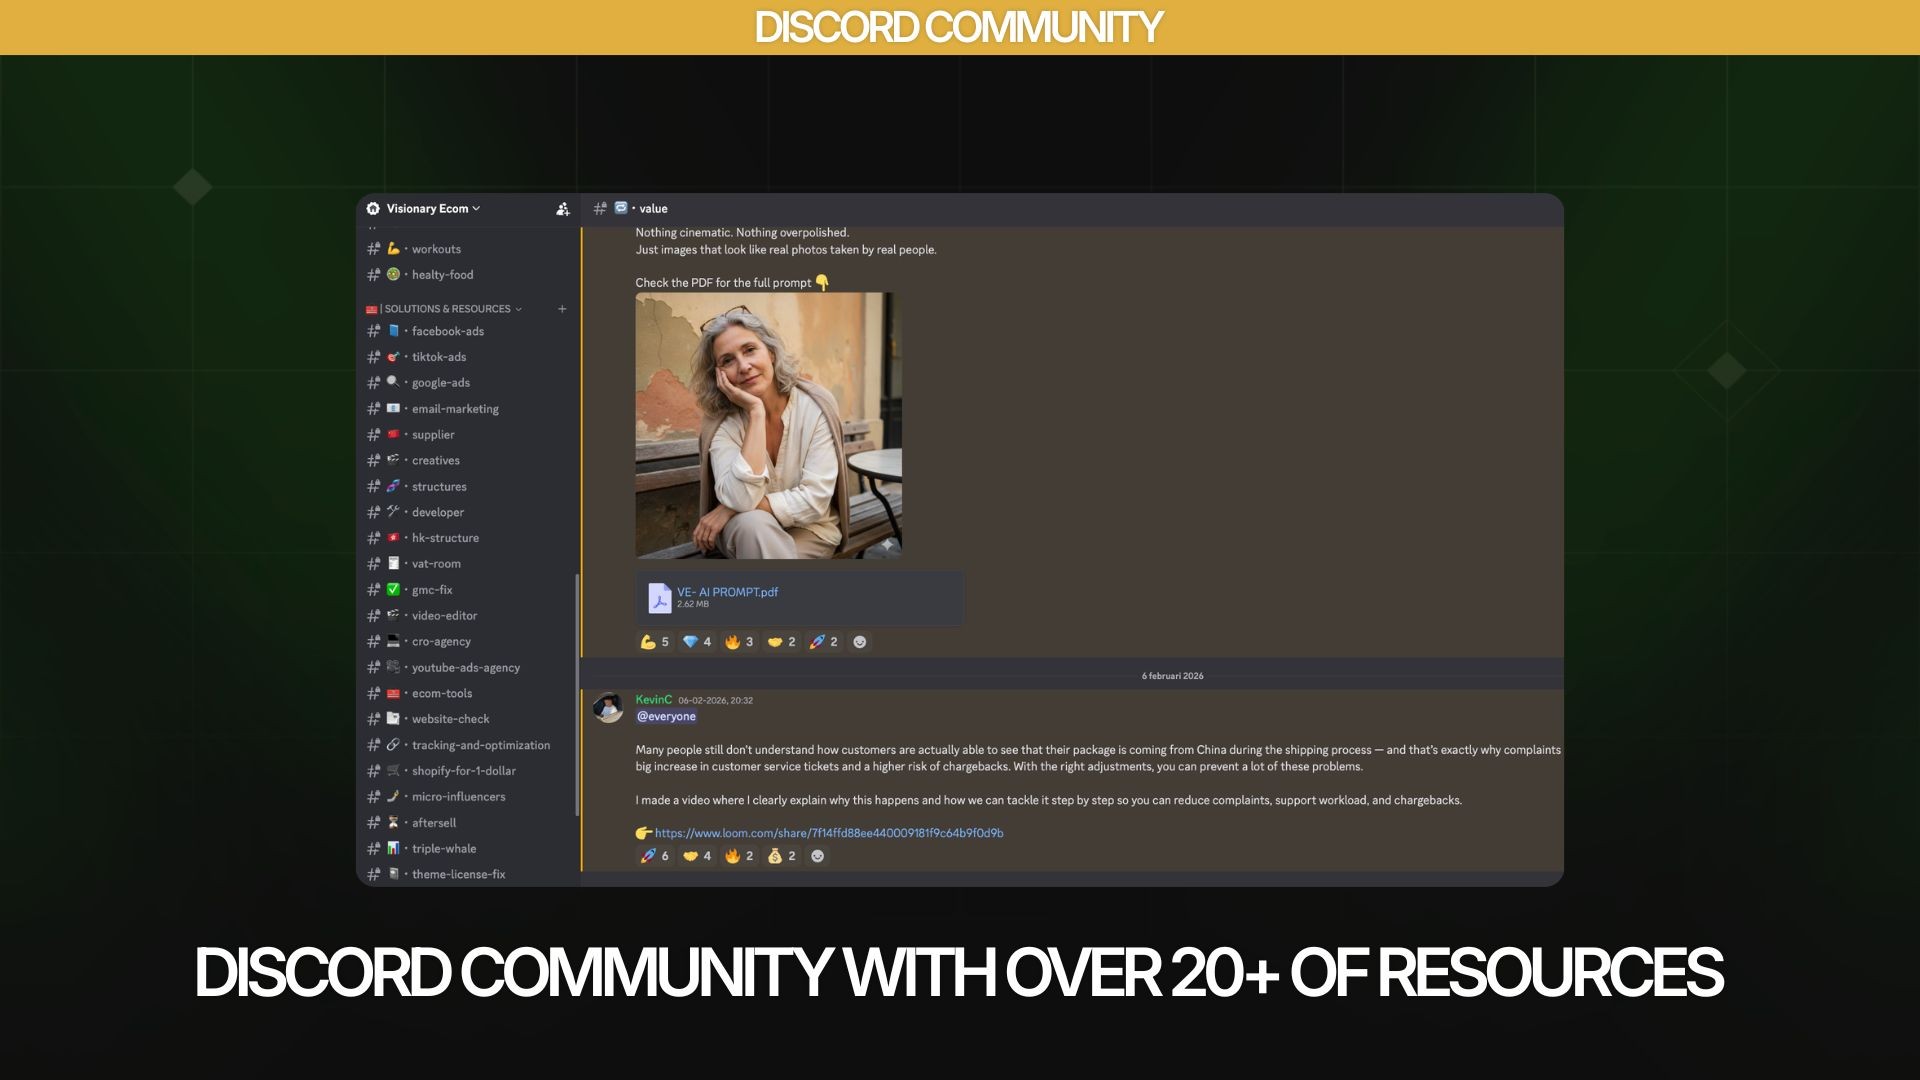
Task: Toggle the rocket reaction with 6
Action: (654, 856)
